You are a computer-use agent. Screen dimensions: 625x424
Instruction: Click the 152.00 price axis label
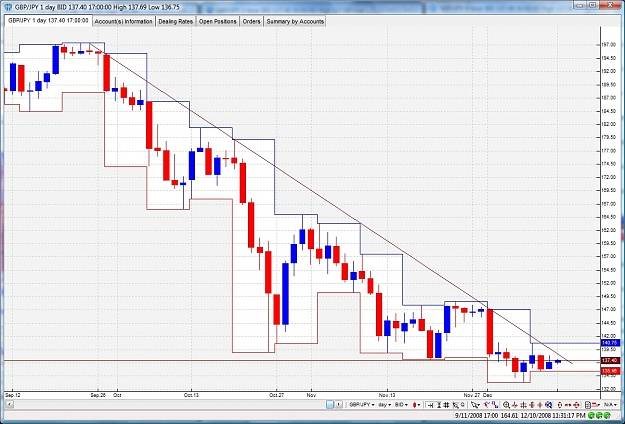coord(609,283)
